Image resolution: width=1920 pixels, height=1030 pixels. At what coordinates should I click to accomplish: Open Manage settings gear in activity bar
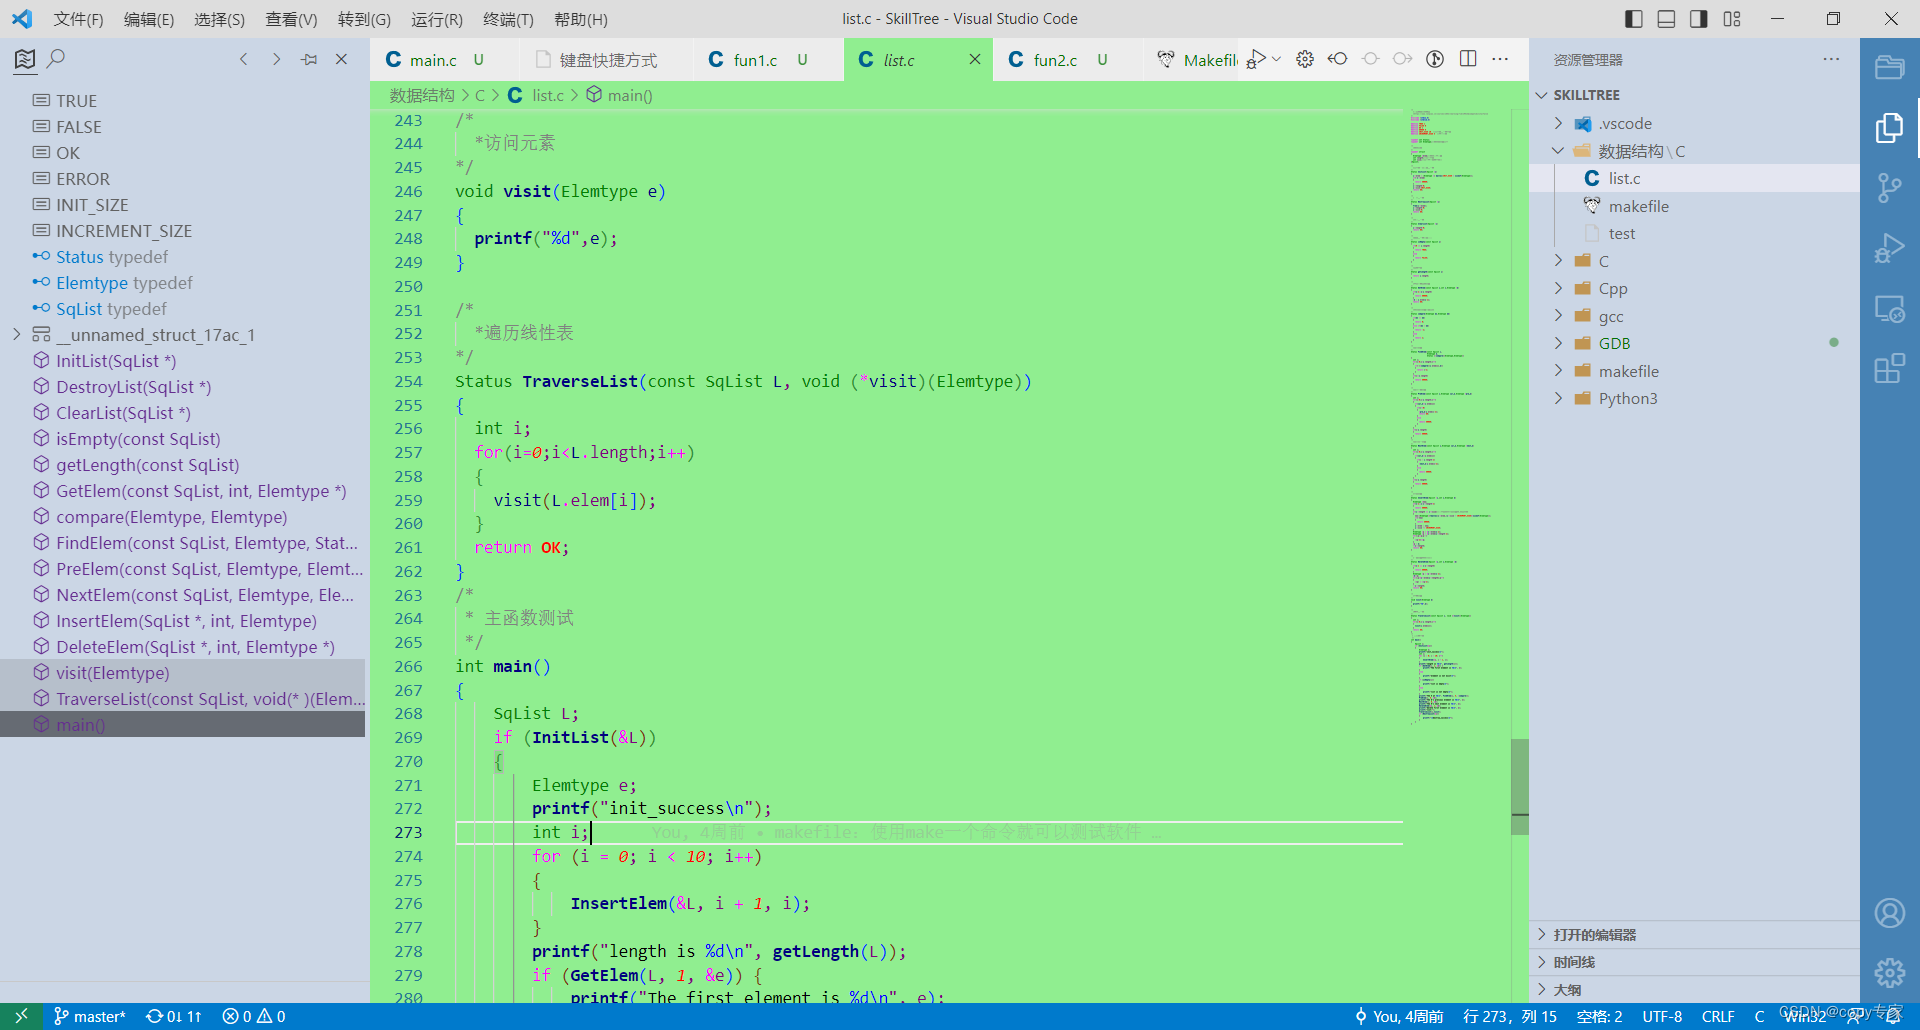click(x=1889, y=972)
